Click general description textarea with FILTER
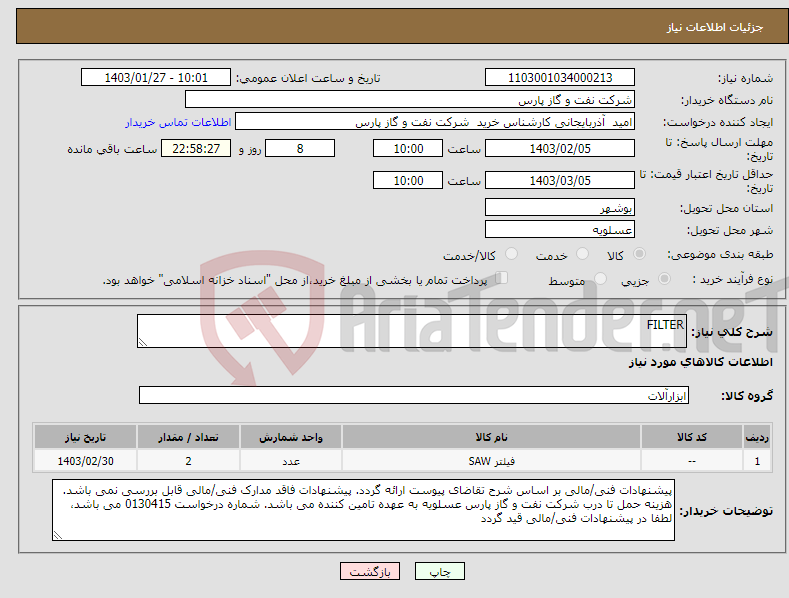789x598 pixels. (412, 331)
